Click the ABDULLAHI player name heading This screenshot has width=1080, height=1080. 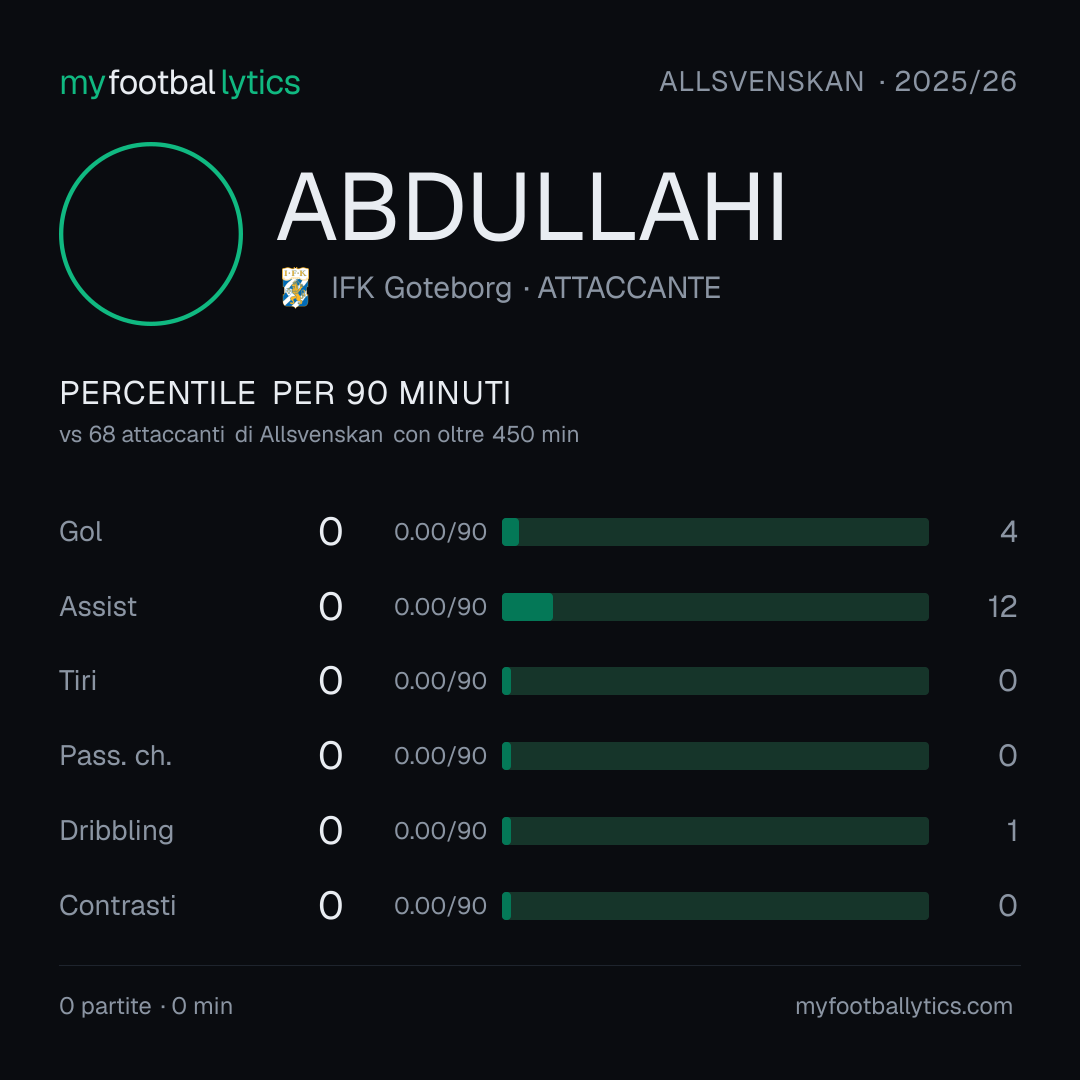[x=531, y=207]
